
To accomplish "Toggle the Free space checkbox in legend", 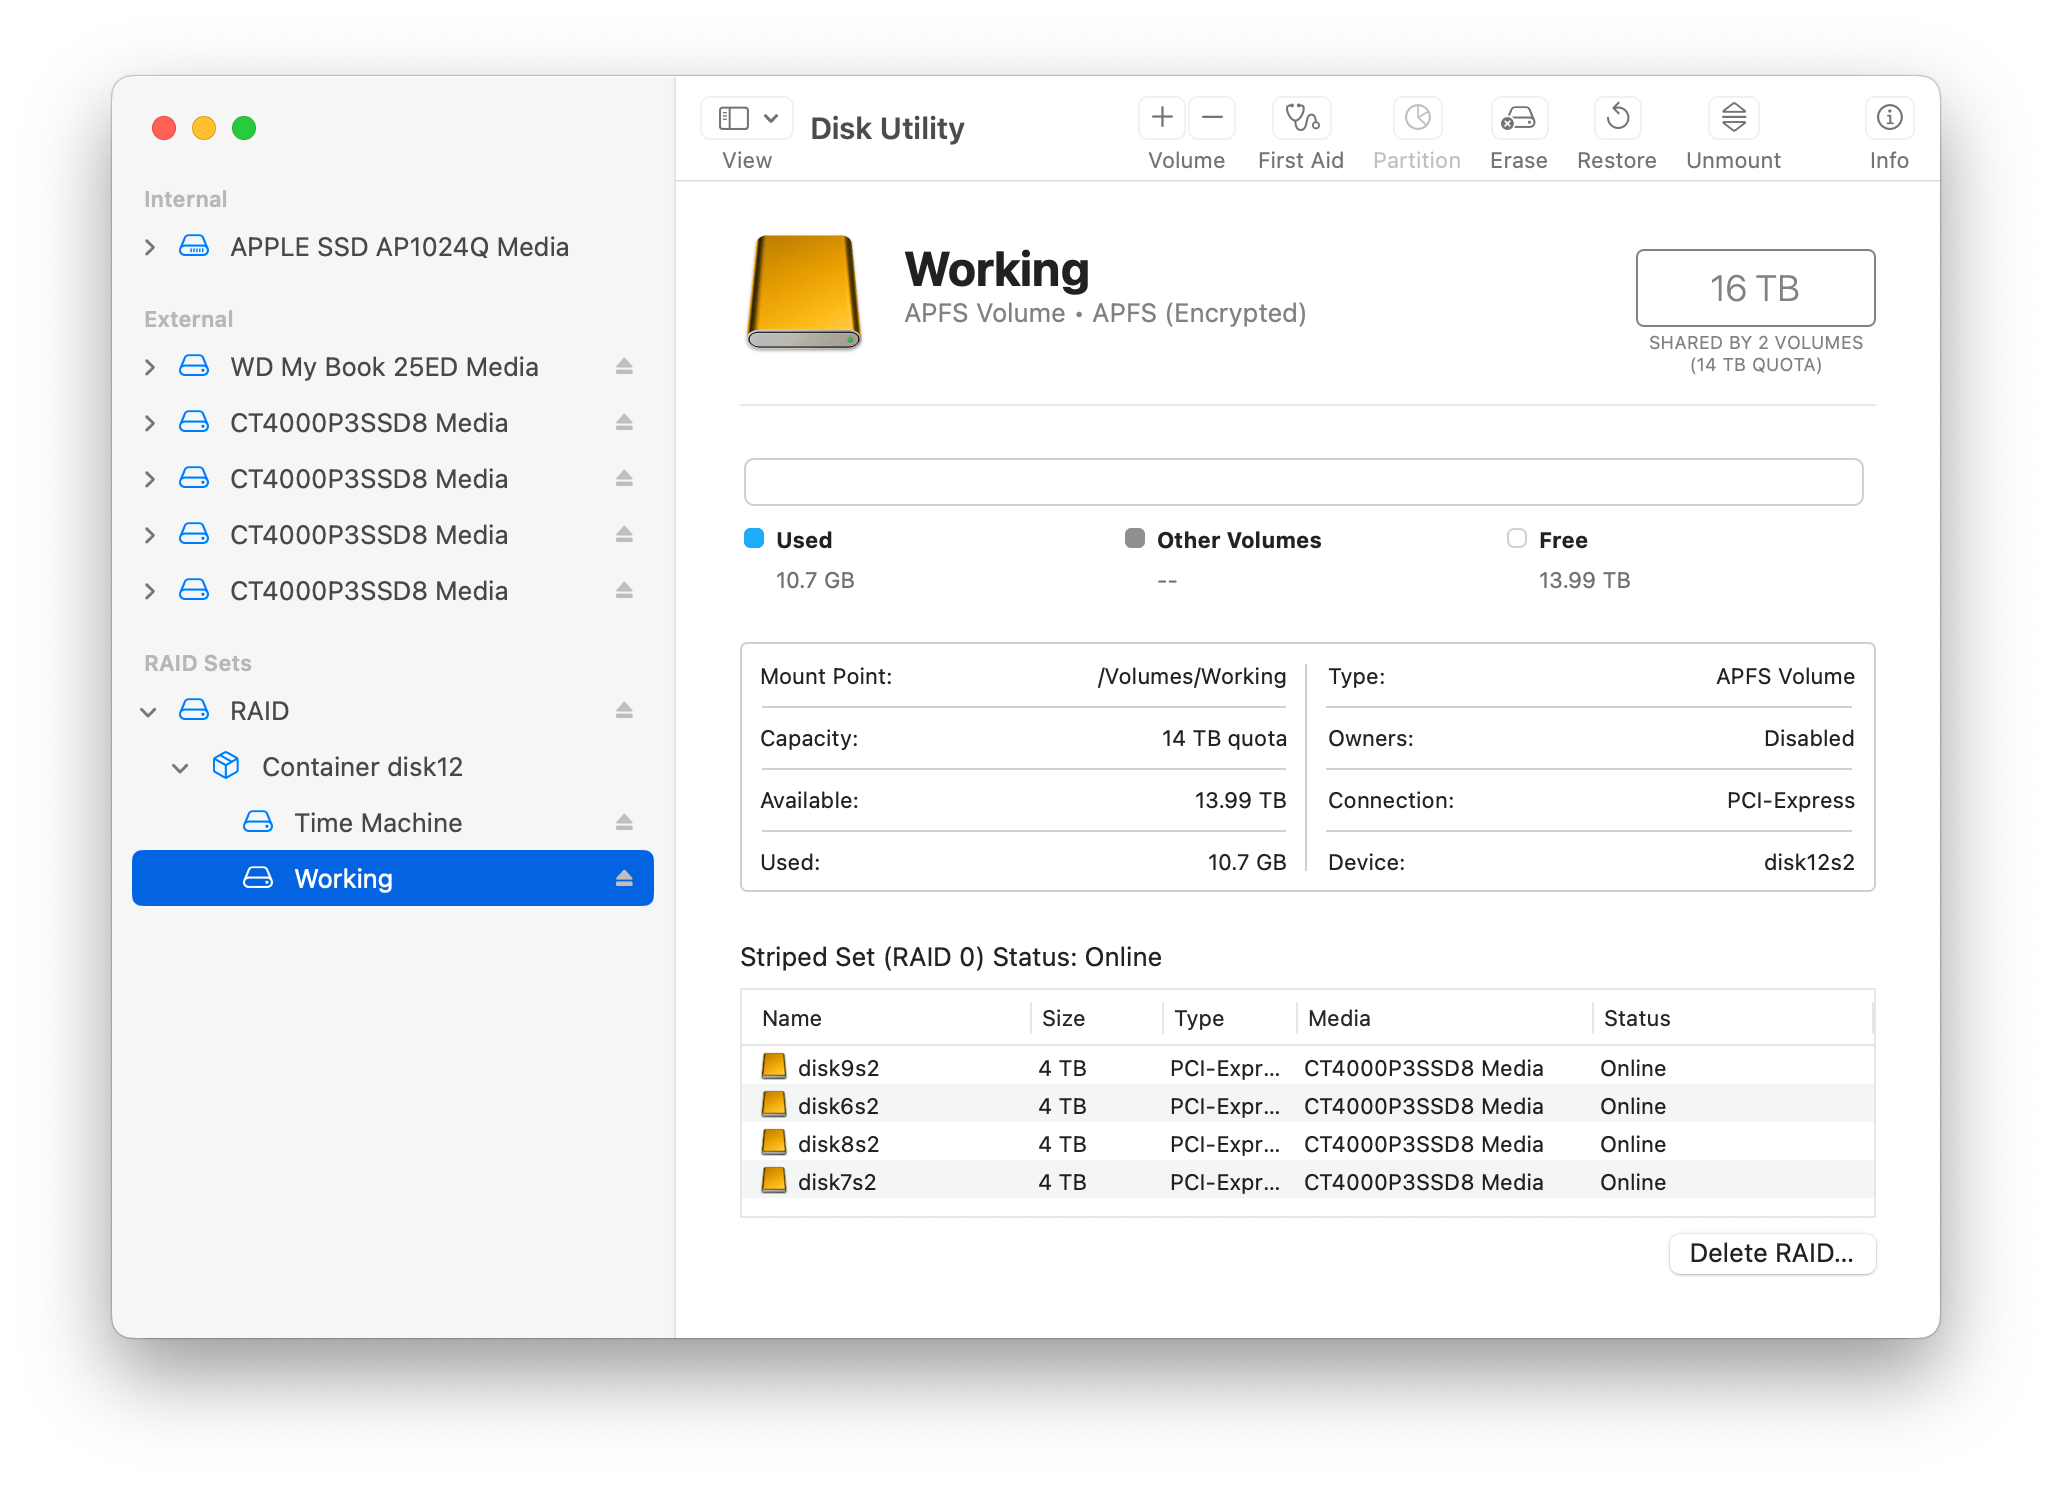I will pos(1516,539).
